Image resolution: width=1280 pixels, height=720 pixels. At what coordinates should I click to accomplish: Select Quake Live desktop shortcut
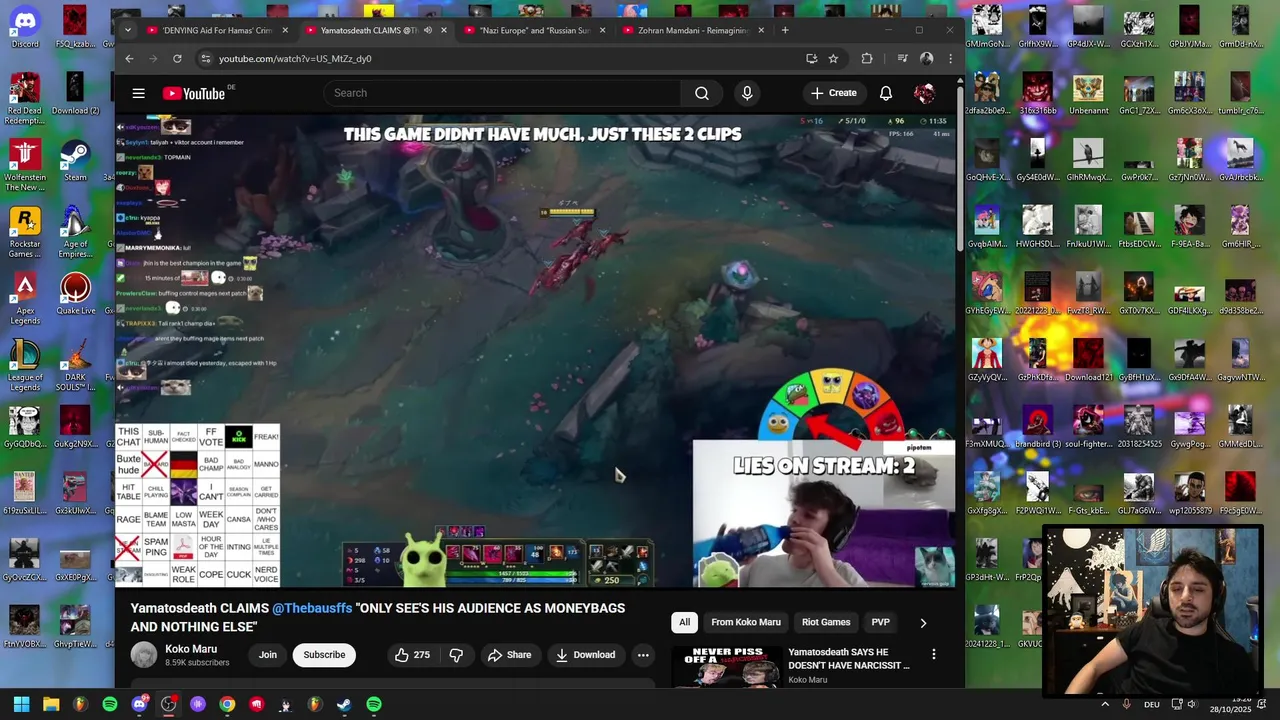(x=75, y=294)
